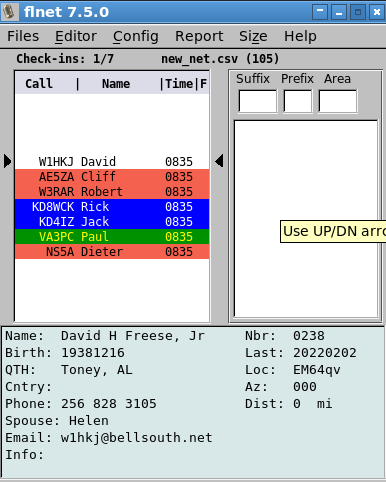
Task: Open the Help menu
Action: click(300, 36)
